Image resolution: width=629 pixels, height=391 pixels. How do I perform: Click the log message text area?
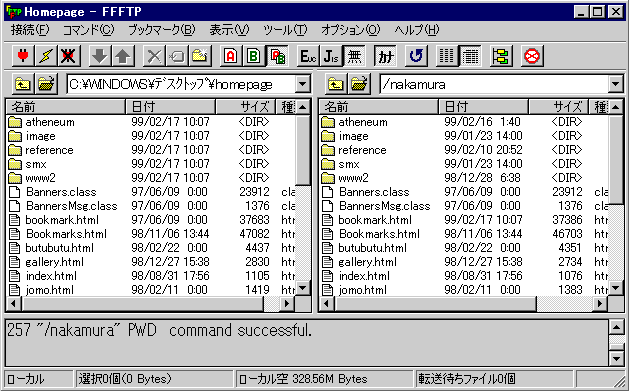coord(306,343)
